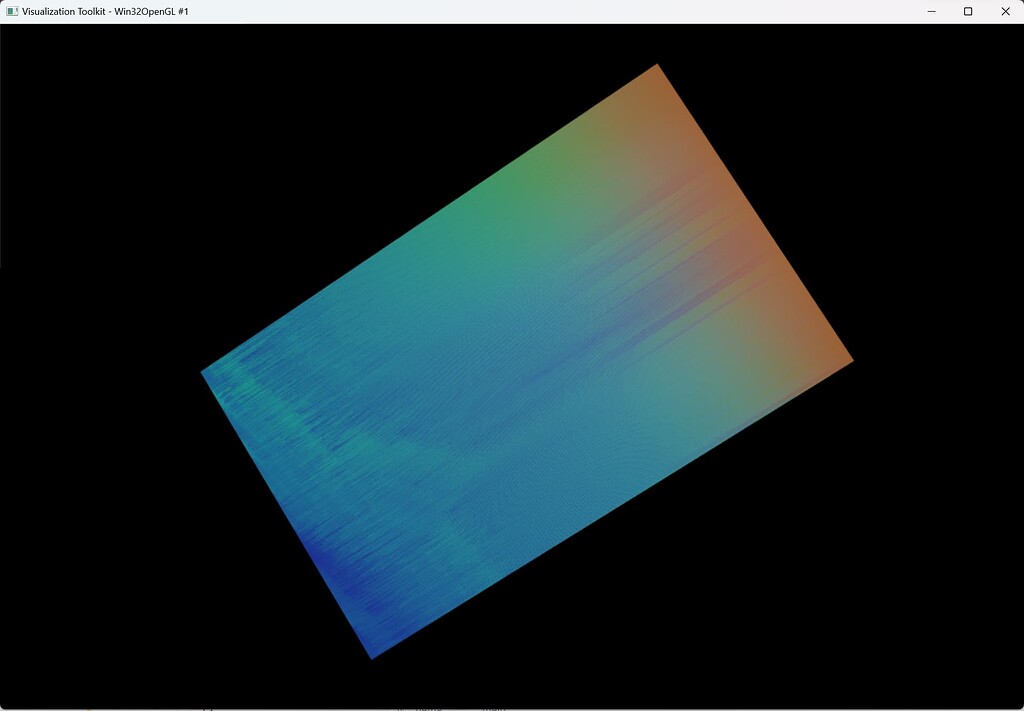Click the left corner of the rendered plane
Viewport: 1024px width, 711px height.
[207, 373]
